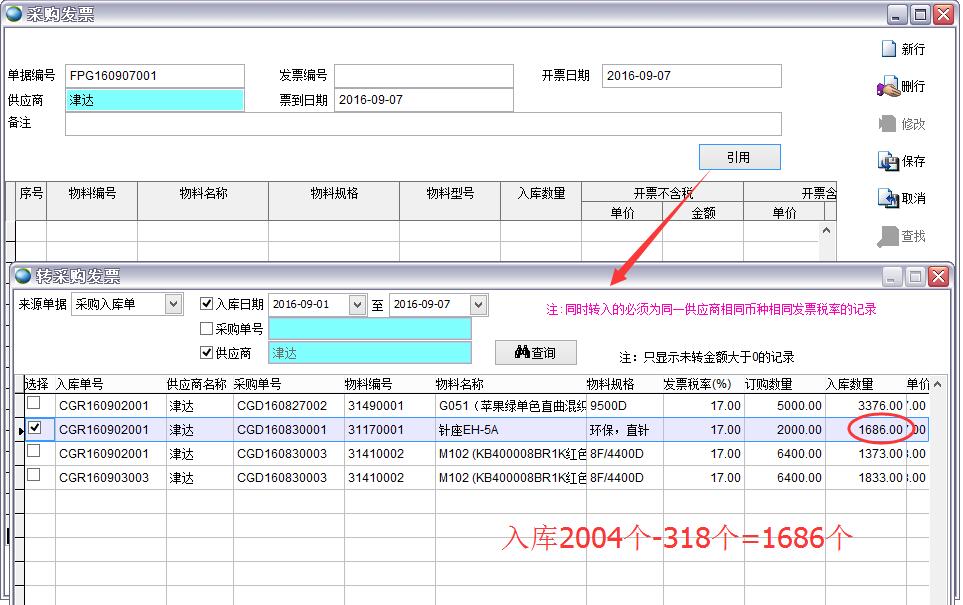Uncheck the 供应商 filter checkbox
The image size is (963, 605).
(x=207, y=352)
